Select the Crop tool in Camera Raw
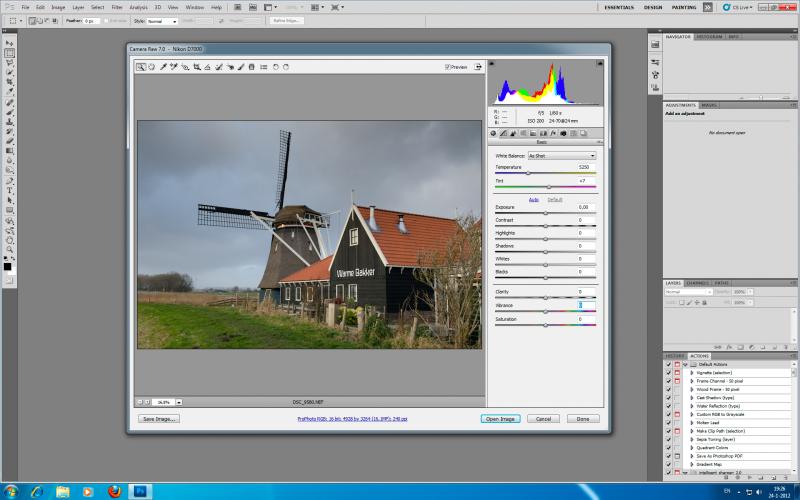The image size is (800, 500). (x=197, y=67)
